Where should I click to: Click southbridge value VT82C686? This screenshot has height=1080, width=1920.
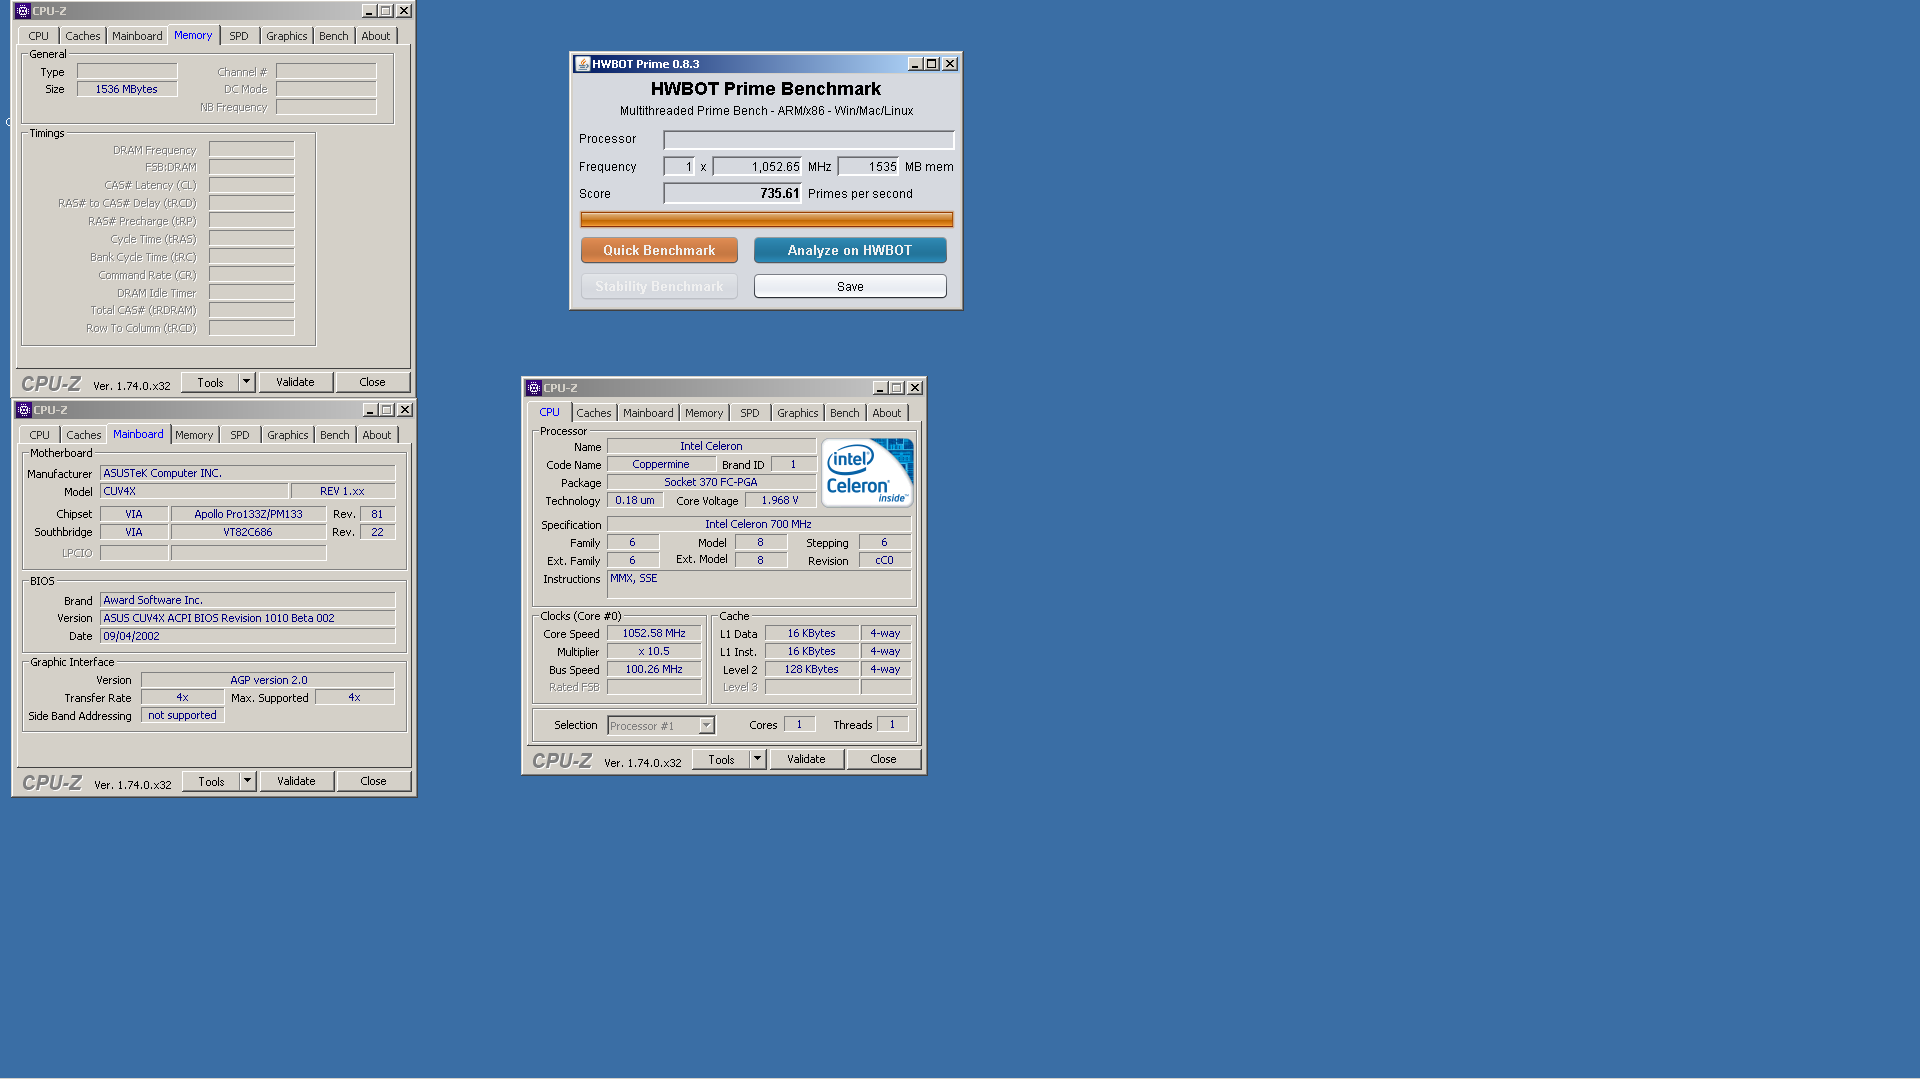(x=248, y=532)
